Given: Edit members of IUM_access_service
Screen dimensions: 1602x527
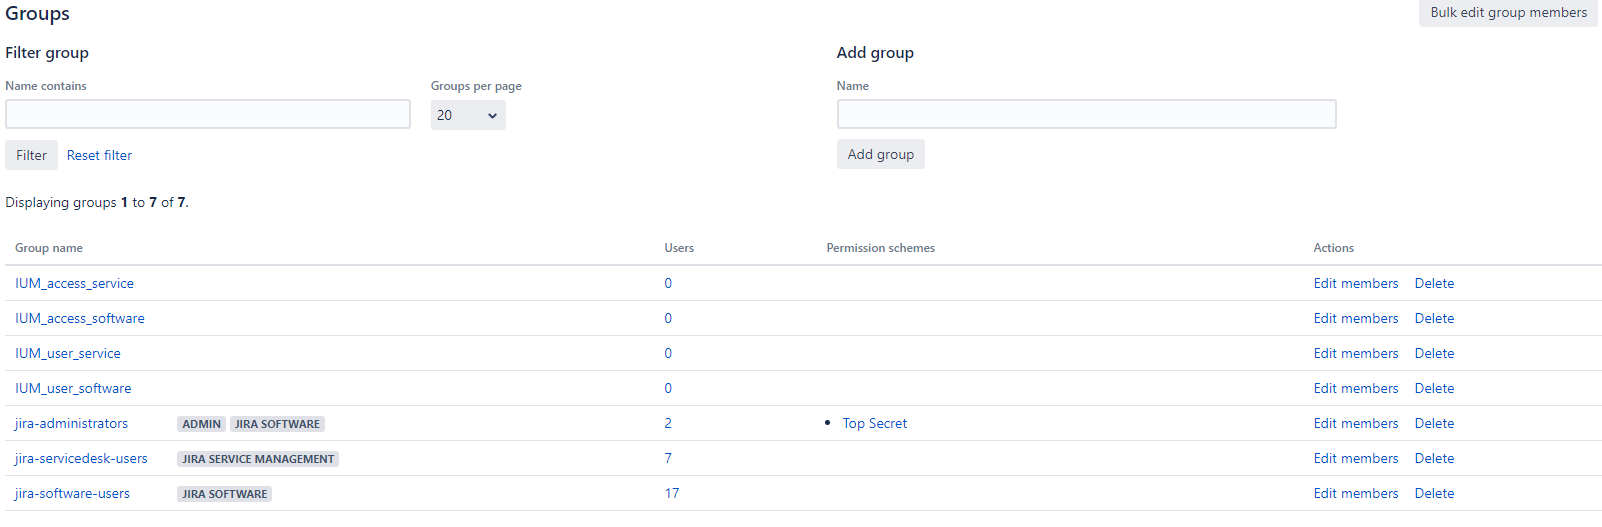Looking at the screenshot, I should coord(1355,284).
